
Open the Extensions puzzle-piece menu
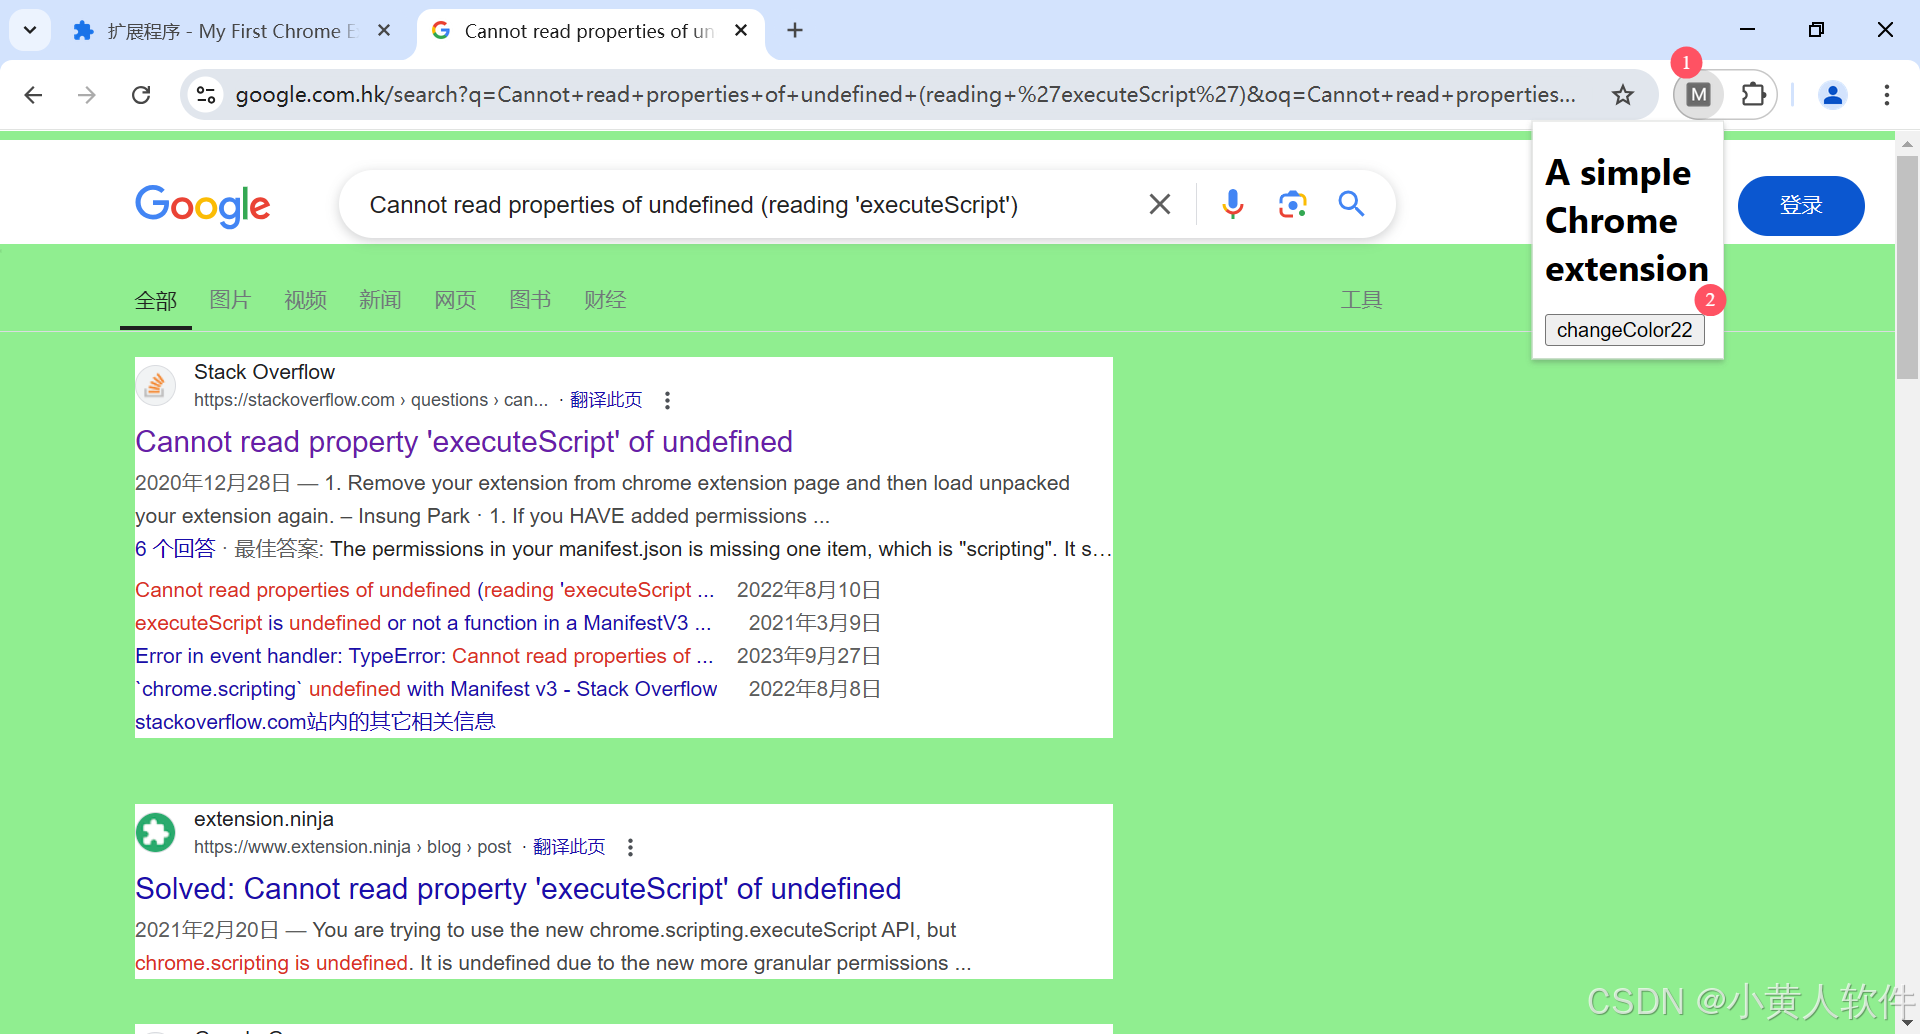pos(1753,95)
